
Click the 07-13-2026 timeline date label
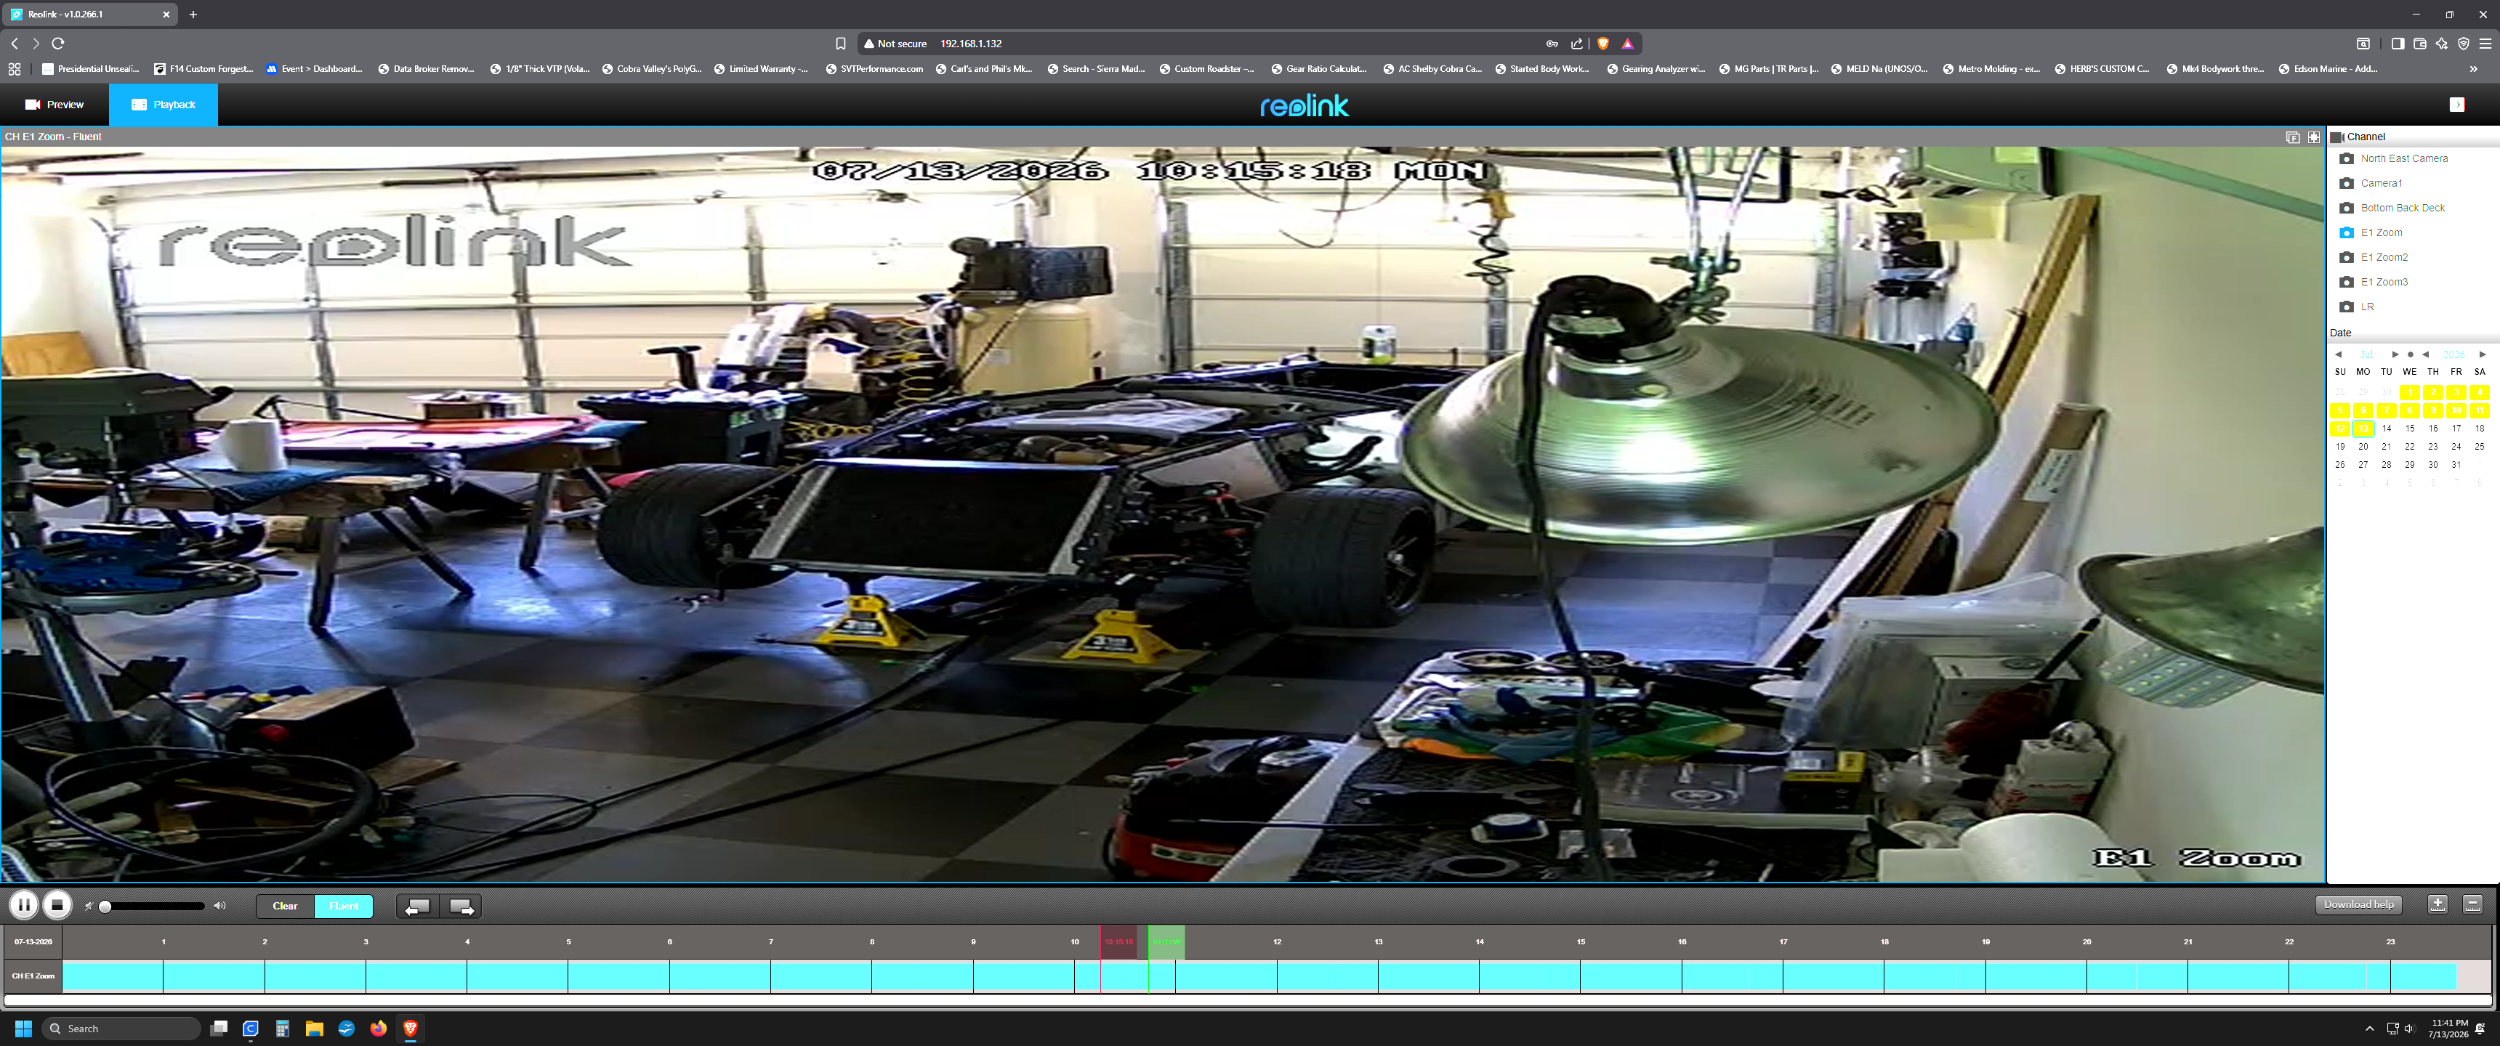[33, 942]
